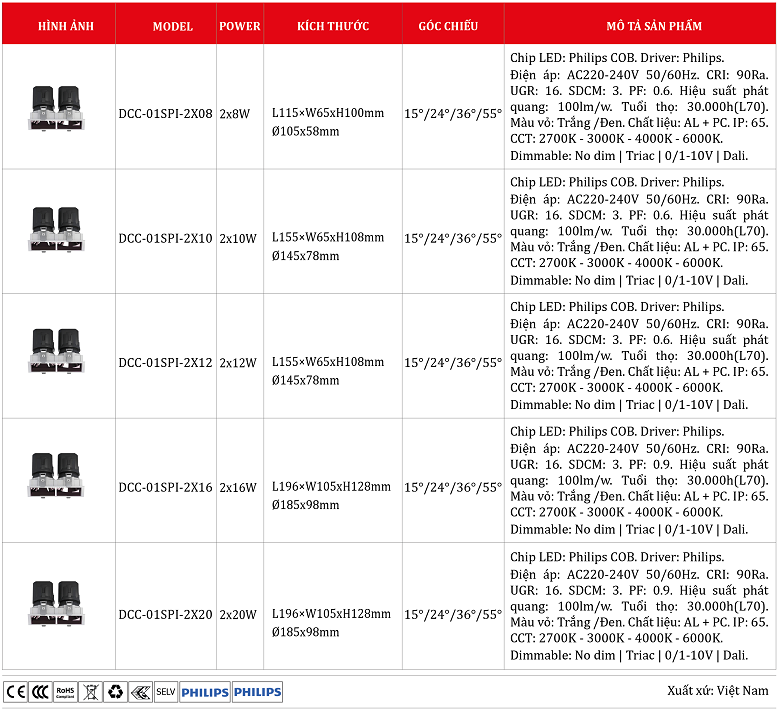Click the CCC certification icon

coord(40,692)
